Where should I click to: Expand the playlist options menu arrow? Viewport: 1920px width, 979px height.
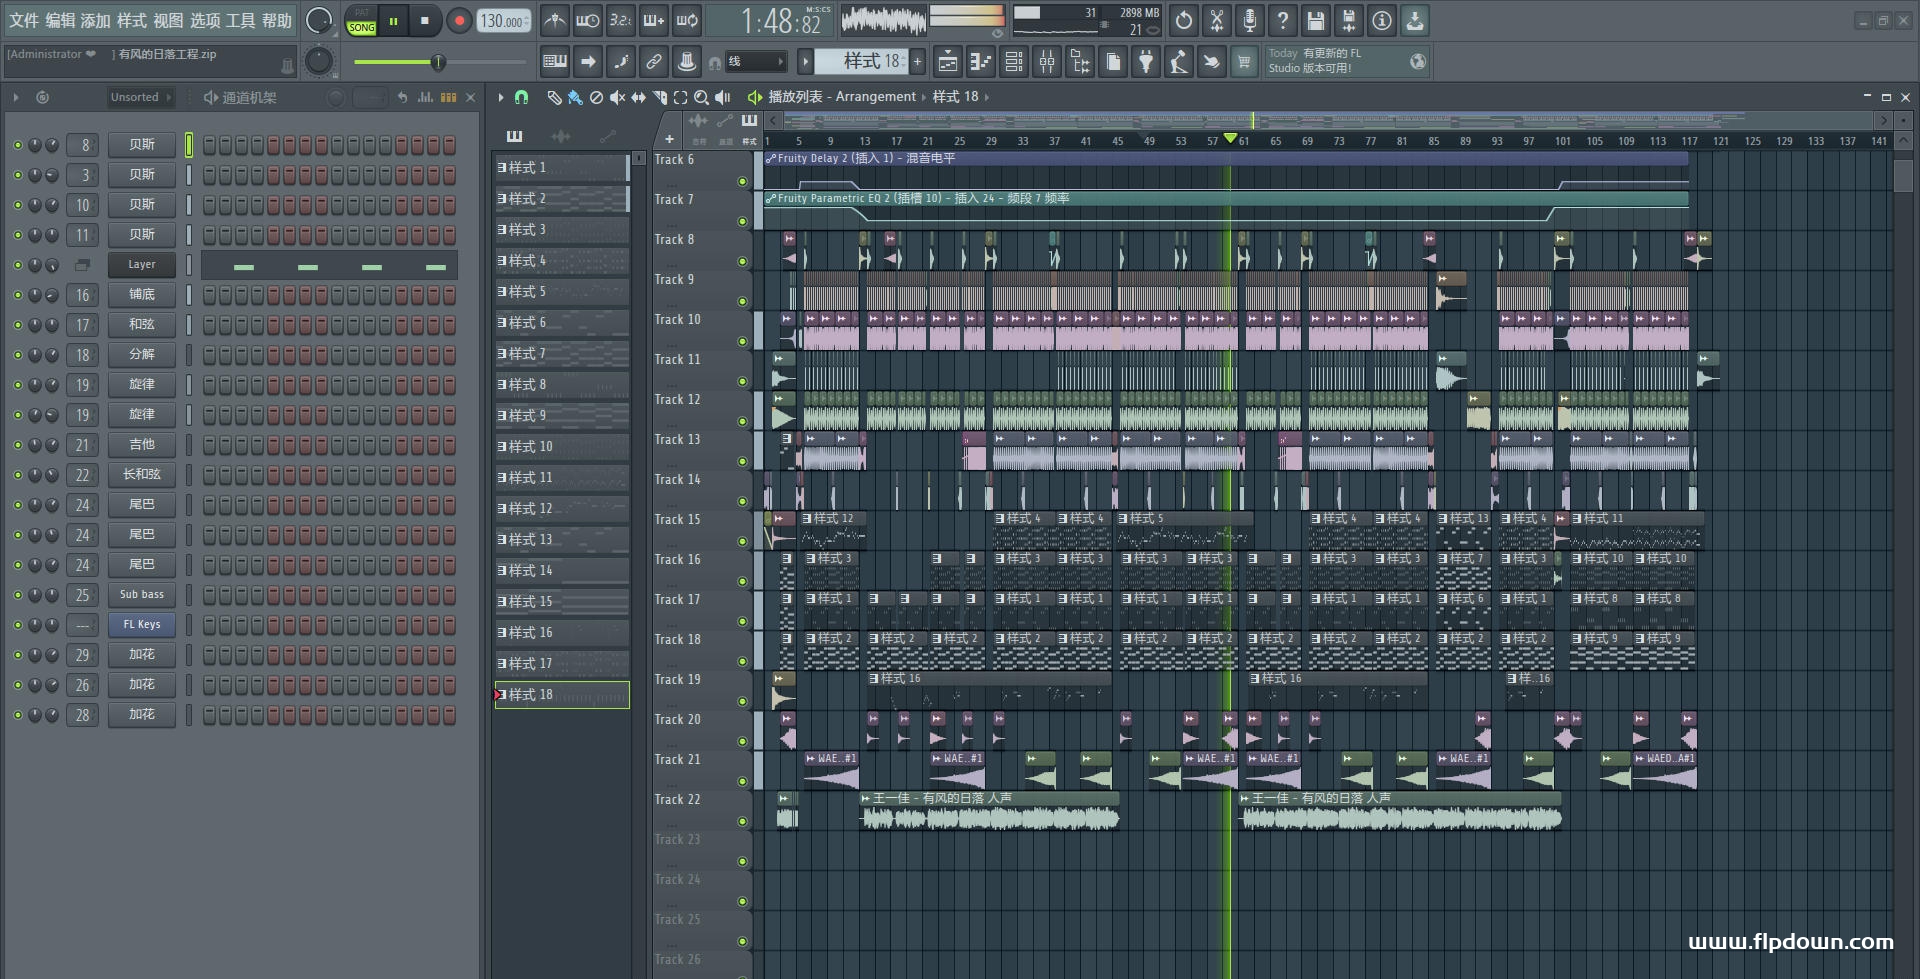tap(501, 97)
